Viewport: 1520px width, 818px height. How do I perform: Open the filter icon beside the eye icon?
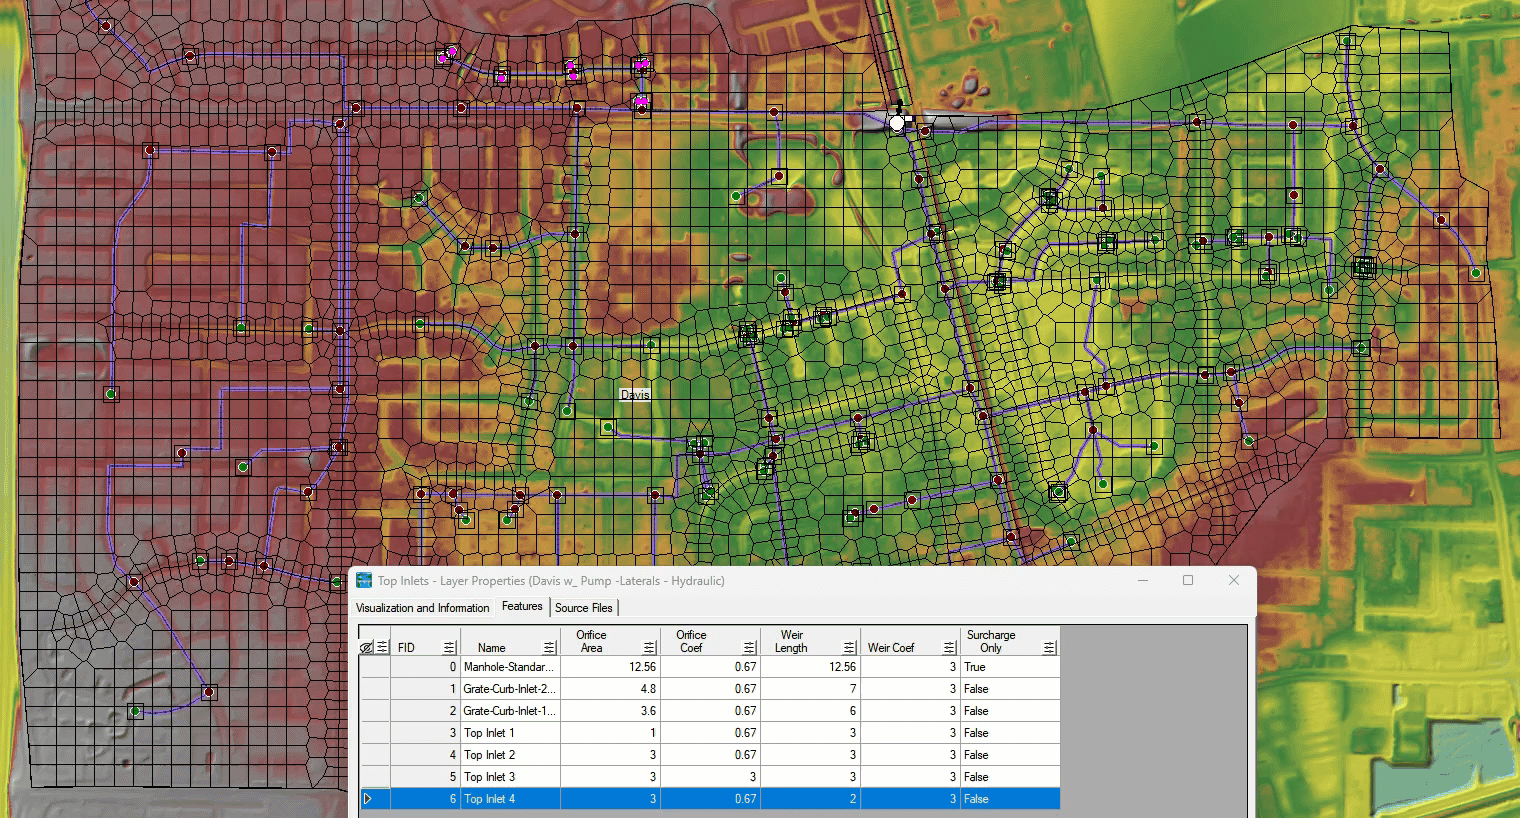[382, 648]
